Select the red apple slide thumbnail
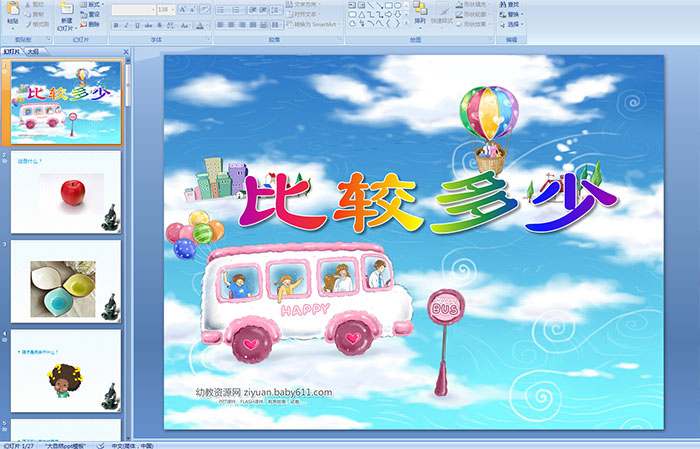 coord(66,190)
